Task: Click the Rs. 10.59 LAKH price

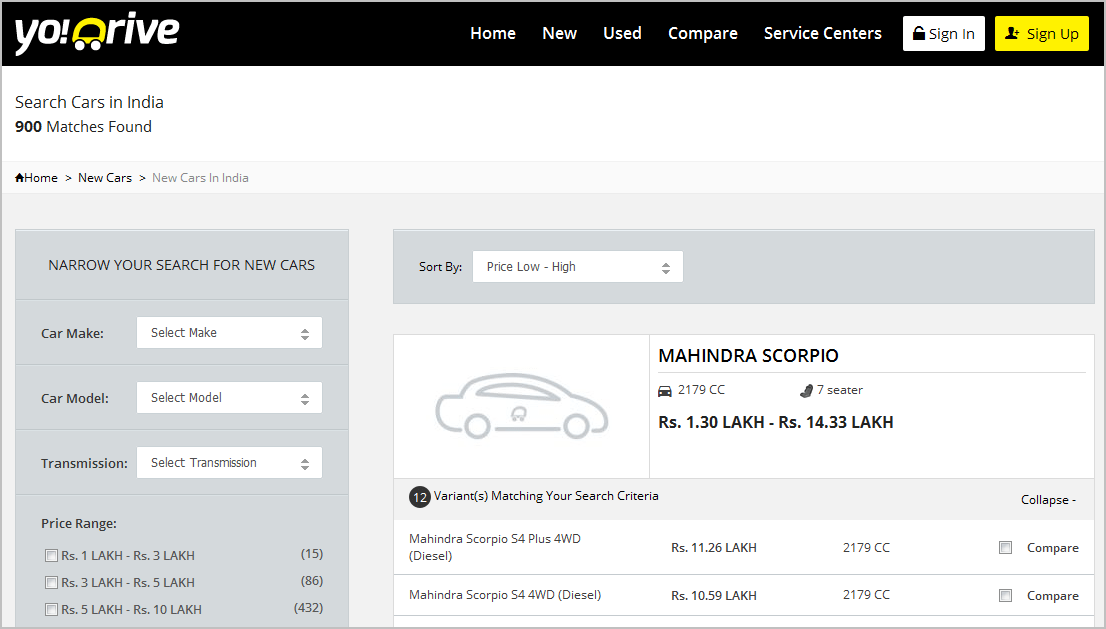Action: coord(714,596)
